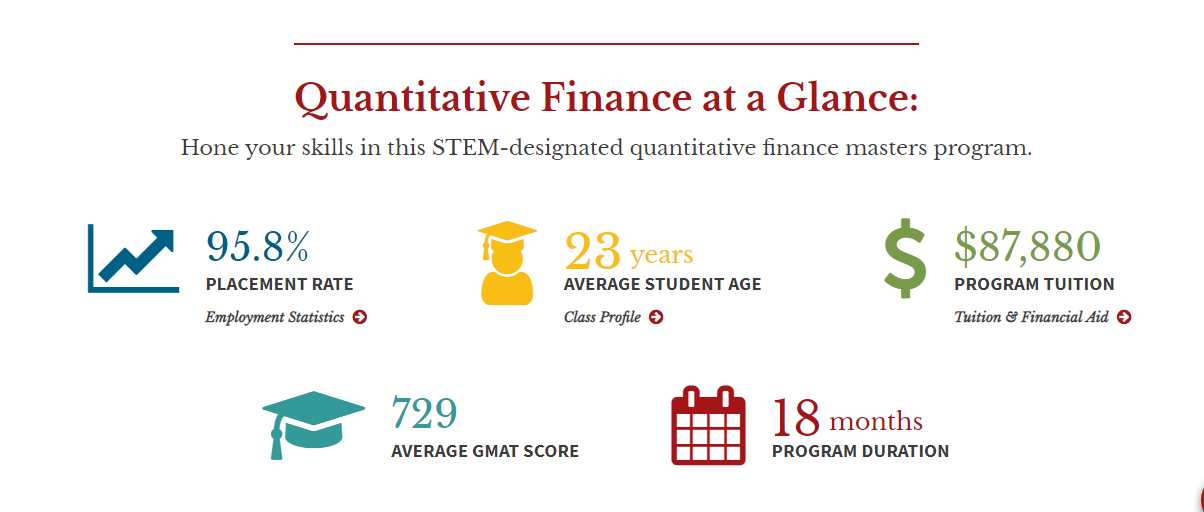
Task: Click the yellow graduate student icon
Action: 507,262
